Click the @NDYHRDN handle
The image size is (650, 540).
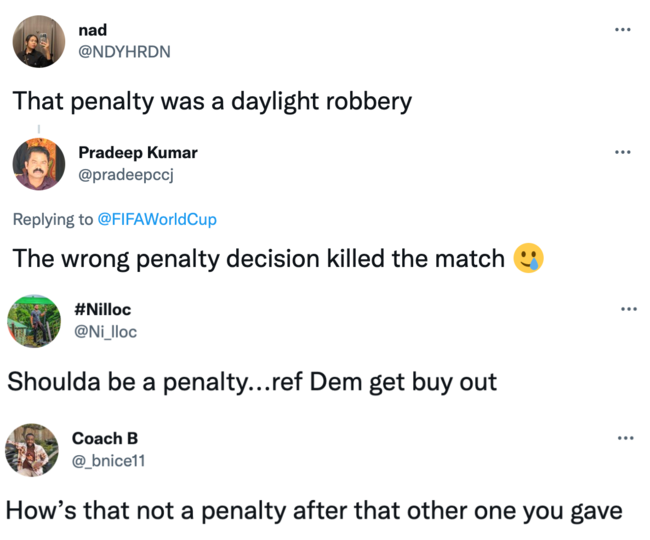124,52
